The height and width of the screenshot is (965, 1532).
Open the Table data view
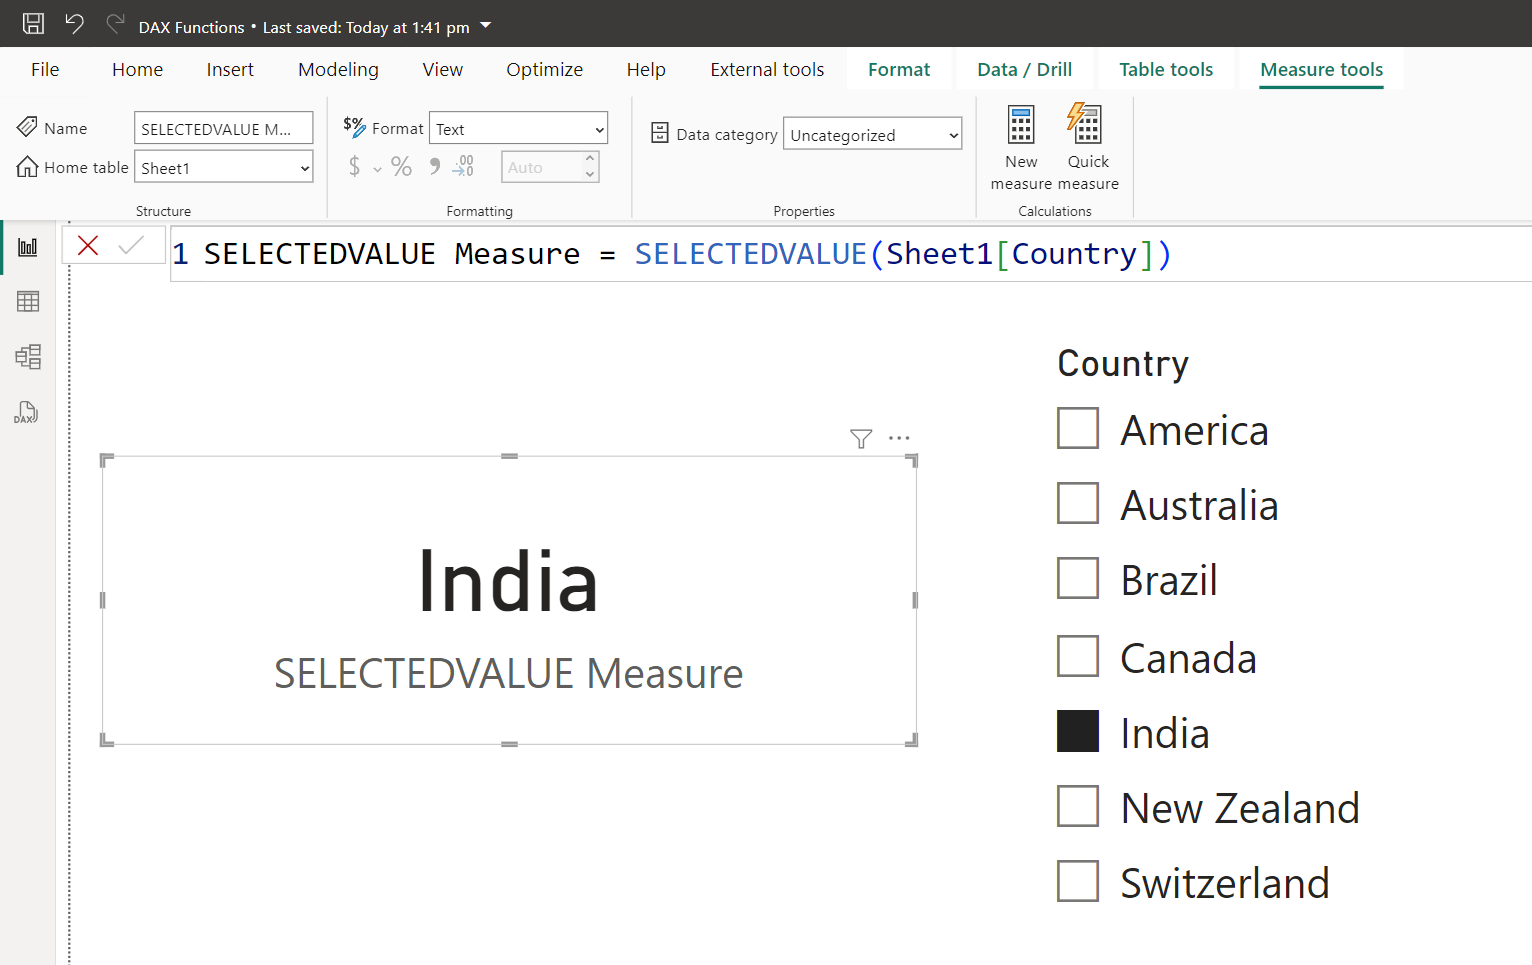[x=27, y=301]
